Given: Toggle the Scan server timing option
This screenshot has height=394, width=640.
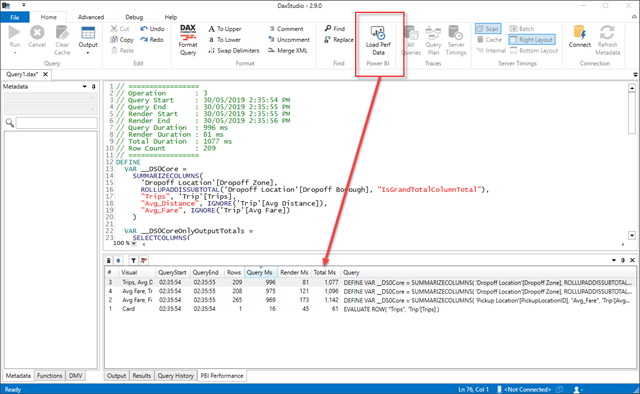Looking at the screenshot, I should pyautogui.click(x=488, y=29).
